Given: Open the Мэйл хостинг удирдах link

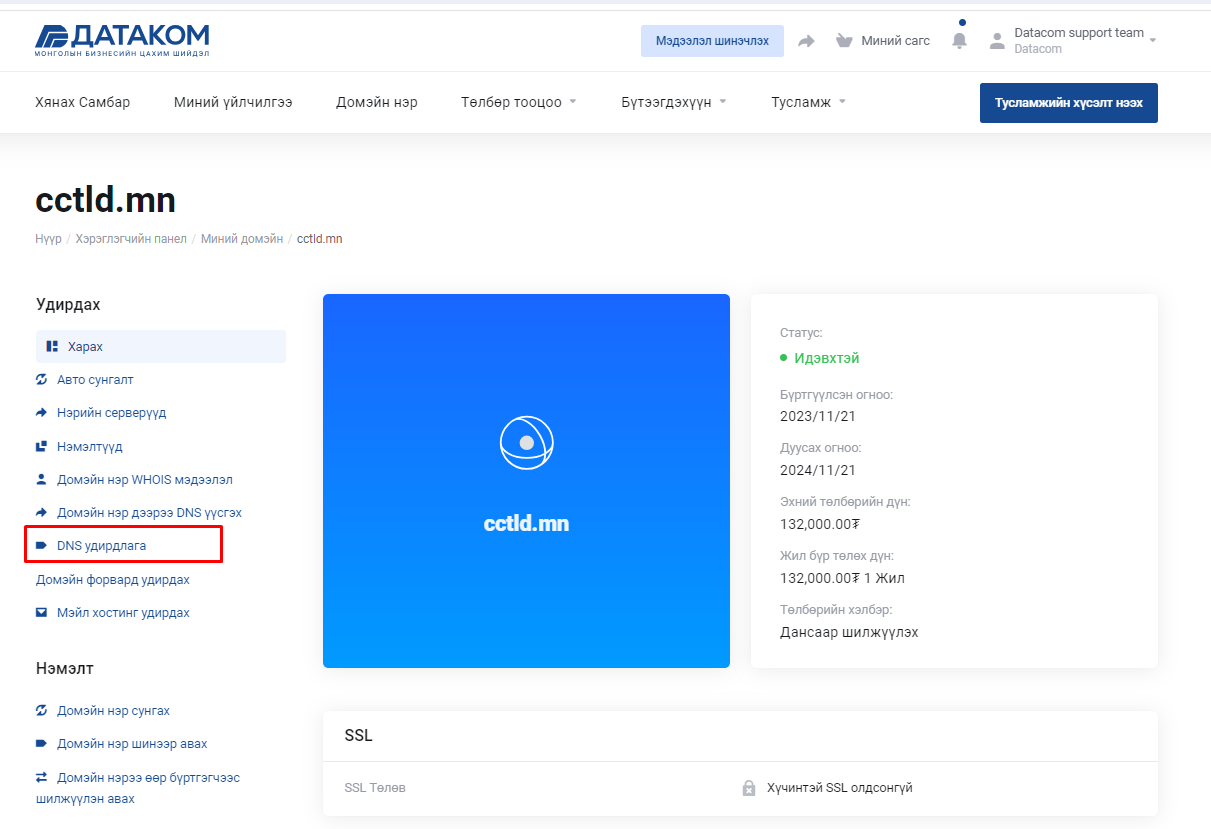Looking at the screenshot, I should (x=123, y=613).
